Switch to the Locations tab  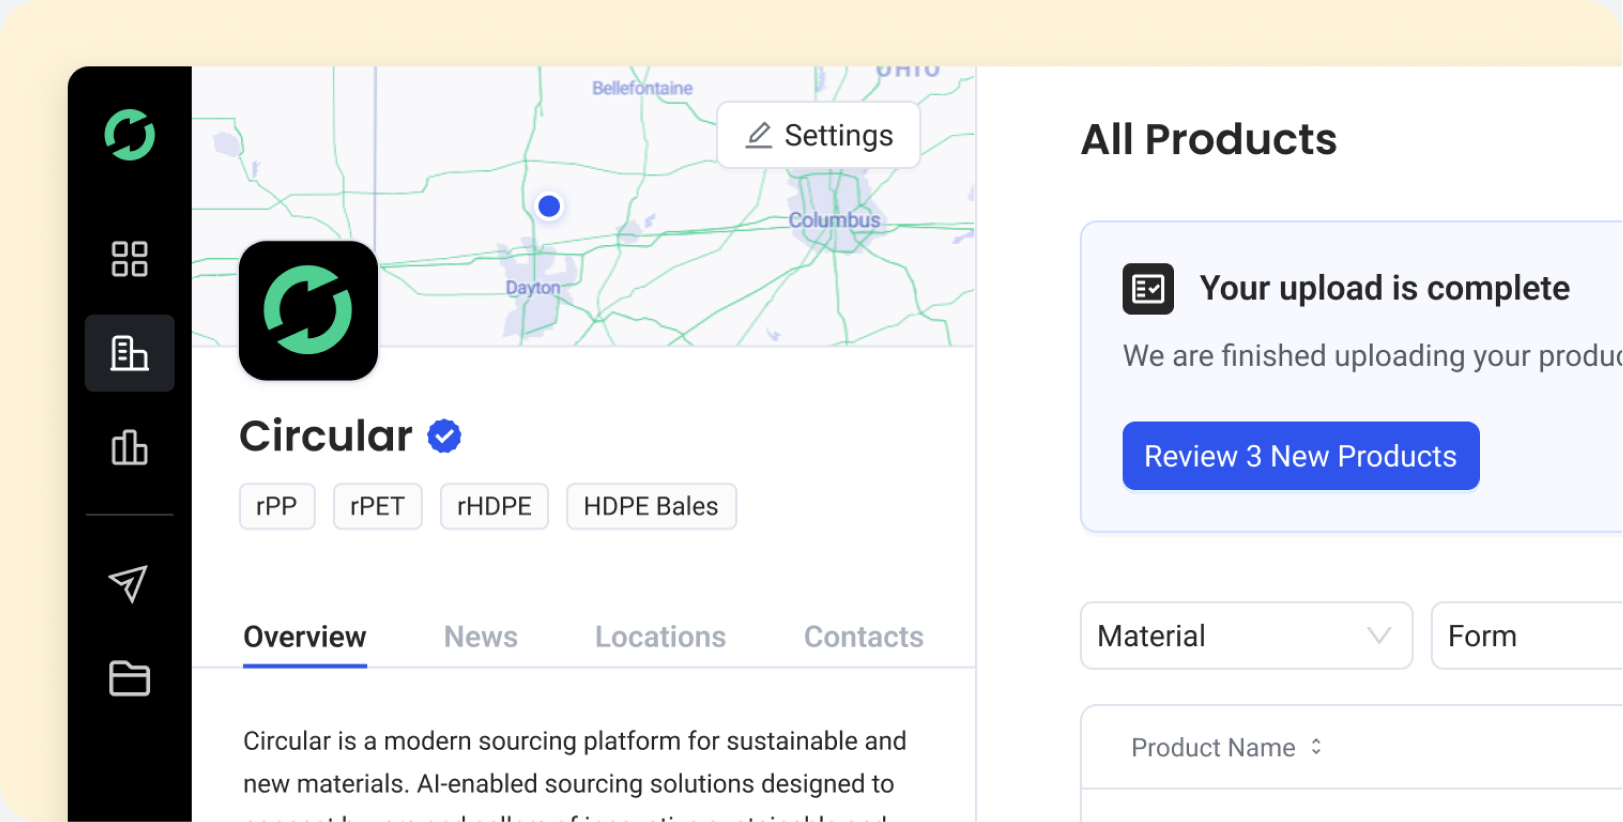coord(660,637)
